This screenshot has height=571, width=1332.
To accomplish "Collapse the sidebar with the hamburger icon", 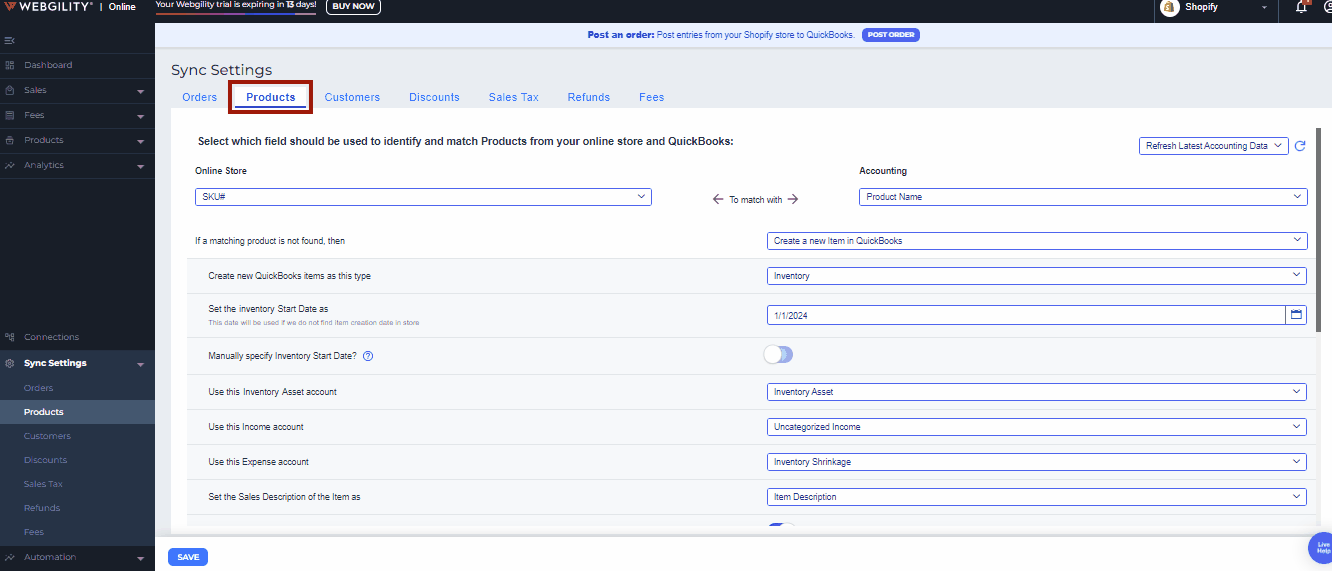I will point(9,40).
